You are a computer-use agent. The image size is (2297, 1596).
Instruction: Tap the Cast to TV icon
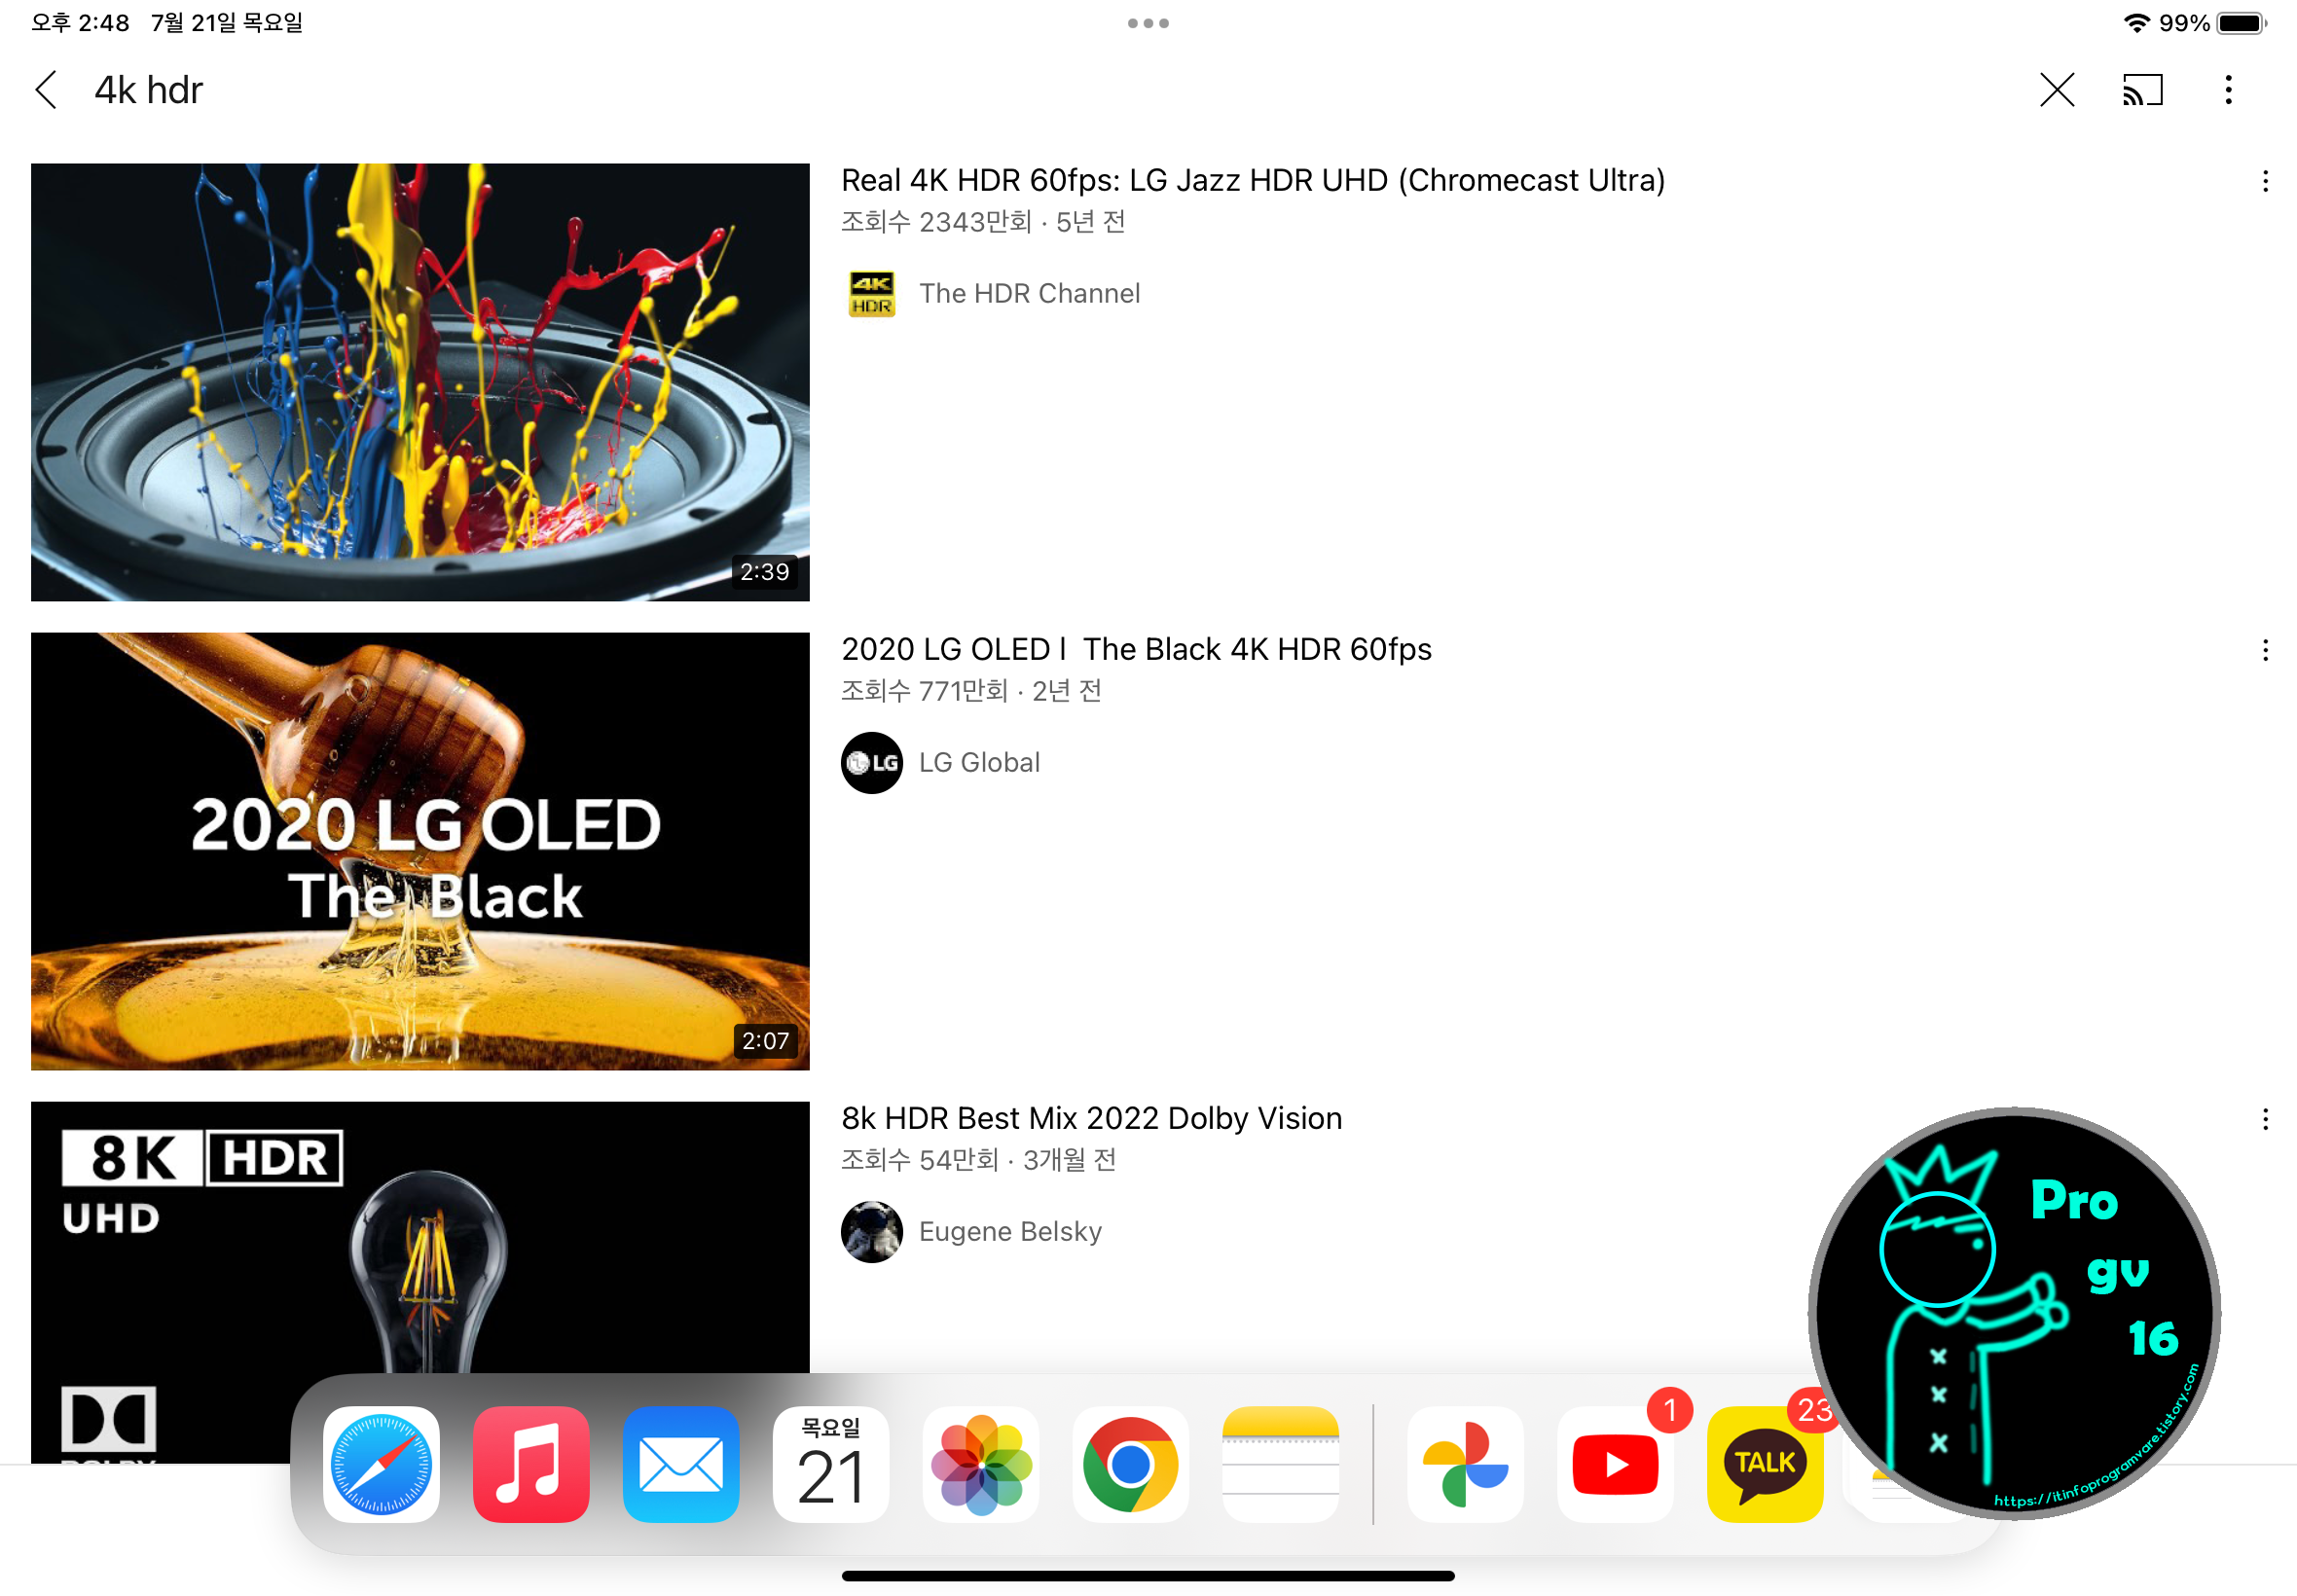click(2142, 90)
